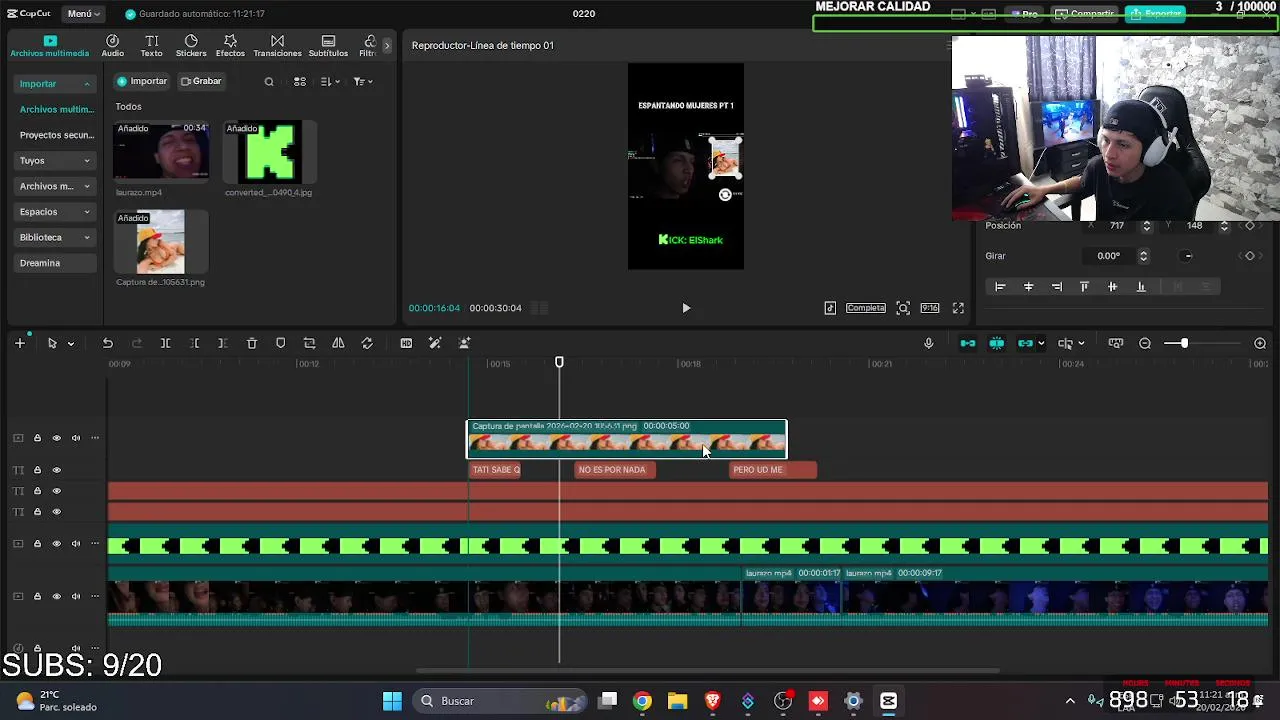Open the Menú dropdown
1280x720 pixels.
pyautogui.click(x=84, y=14)
